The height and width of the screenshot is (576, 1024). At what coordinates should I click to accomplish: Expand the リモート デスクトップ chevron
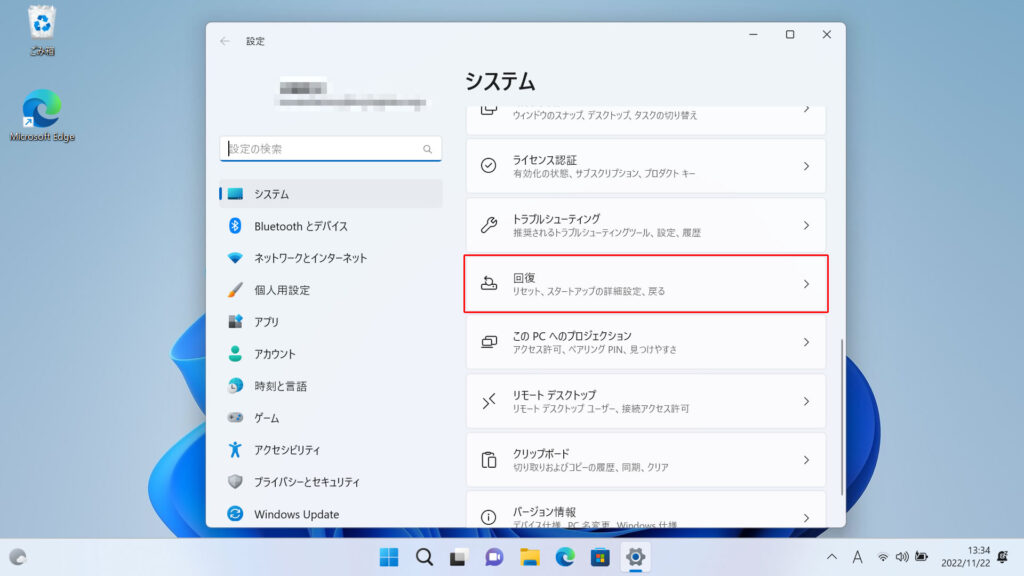(x=807, y=402)
